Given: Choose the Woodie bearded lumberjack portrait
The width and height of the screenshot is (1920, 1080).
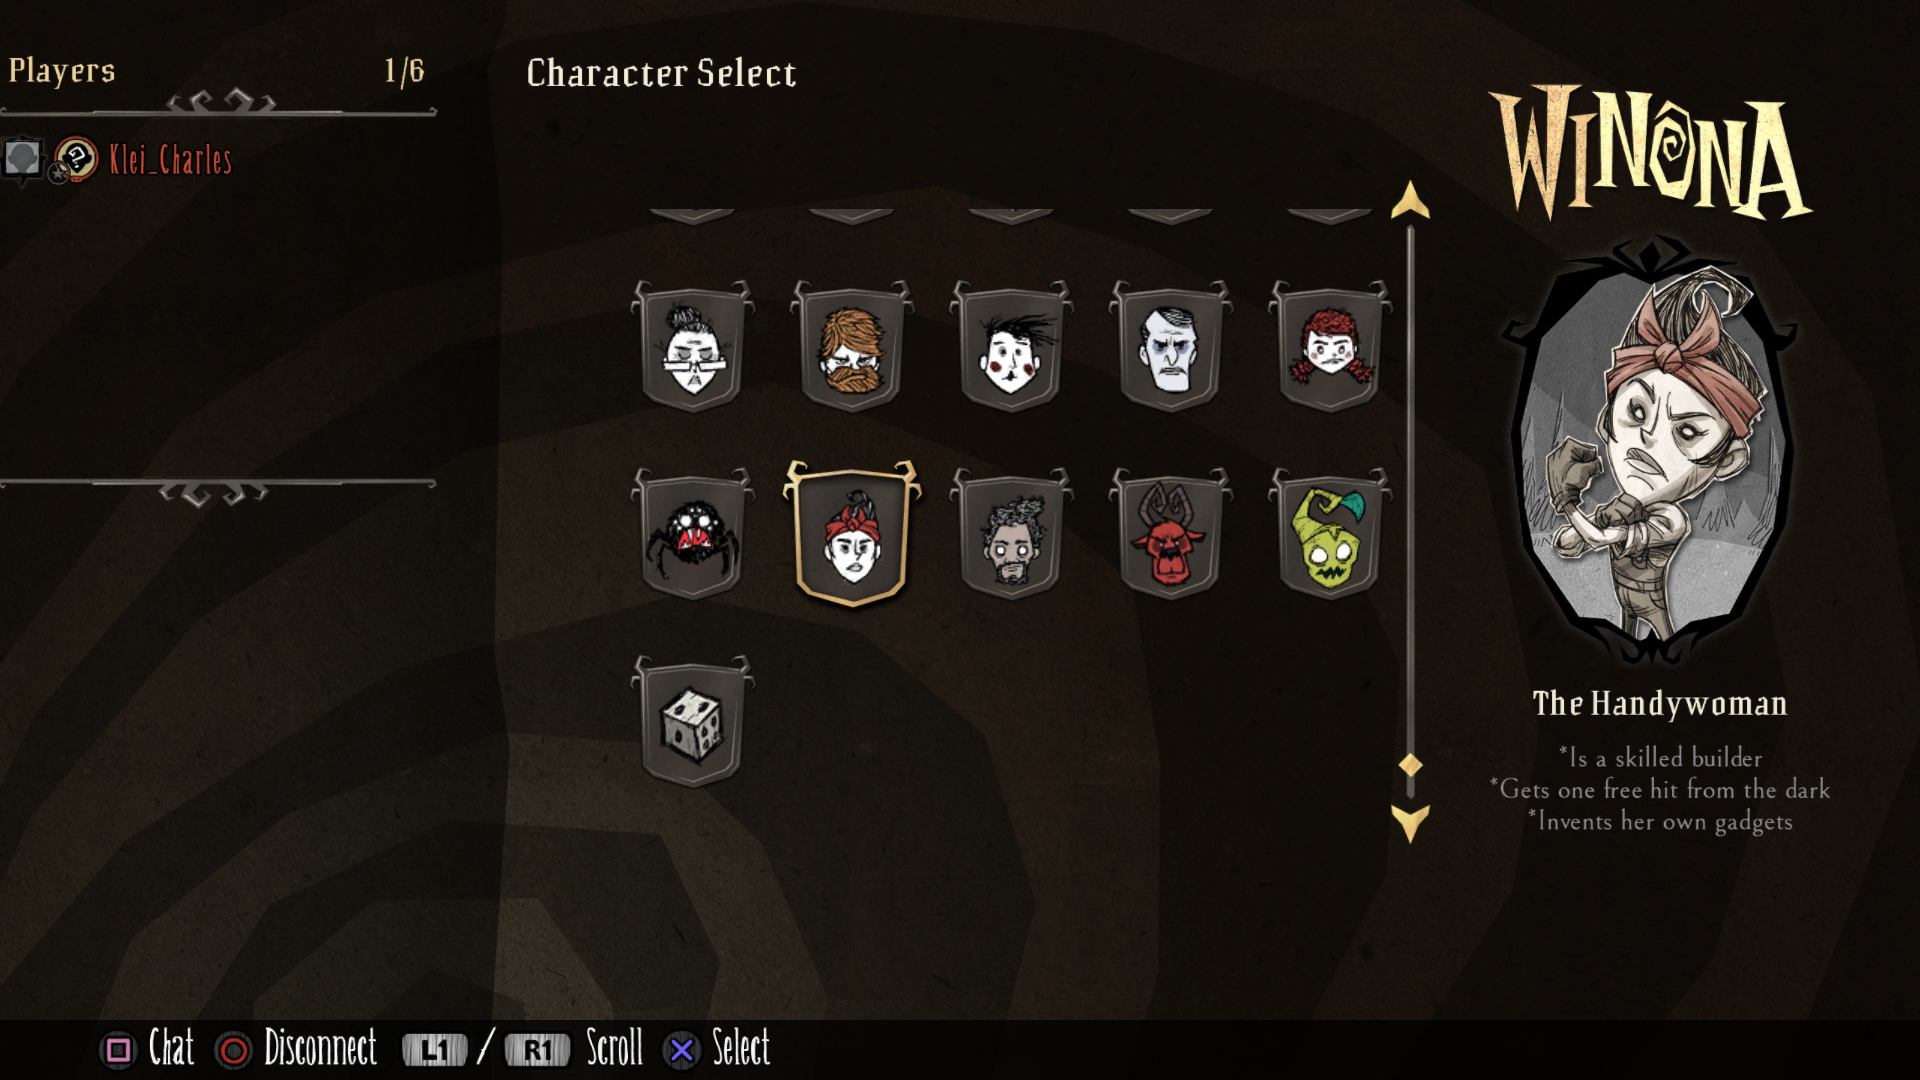Looking at the screenshot, I should click(x=852, y=347).
